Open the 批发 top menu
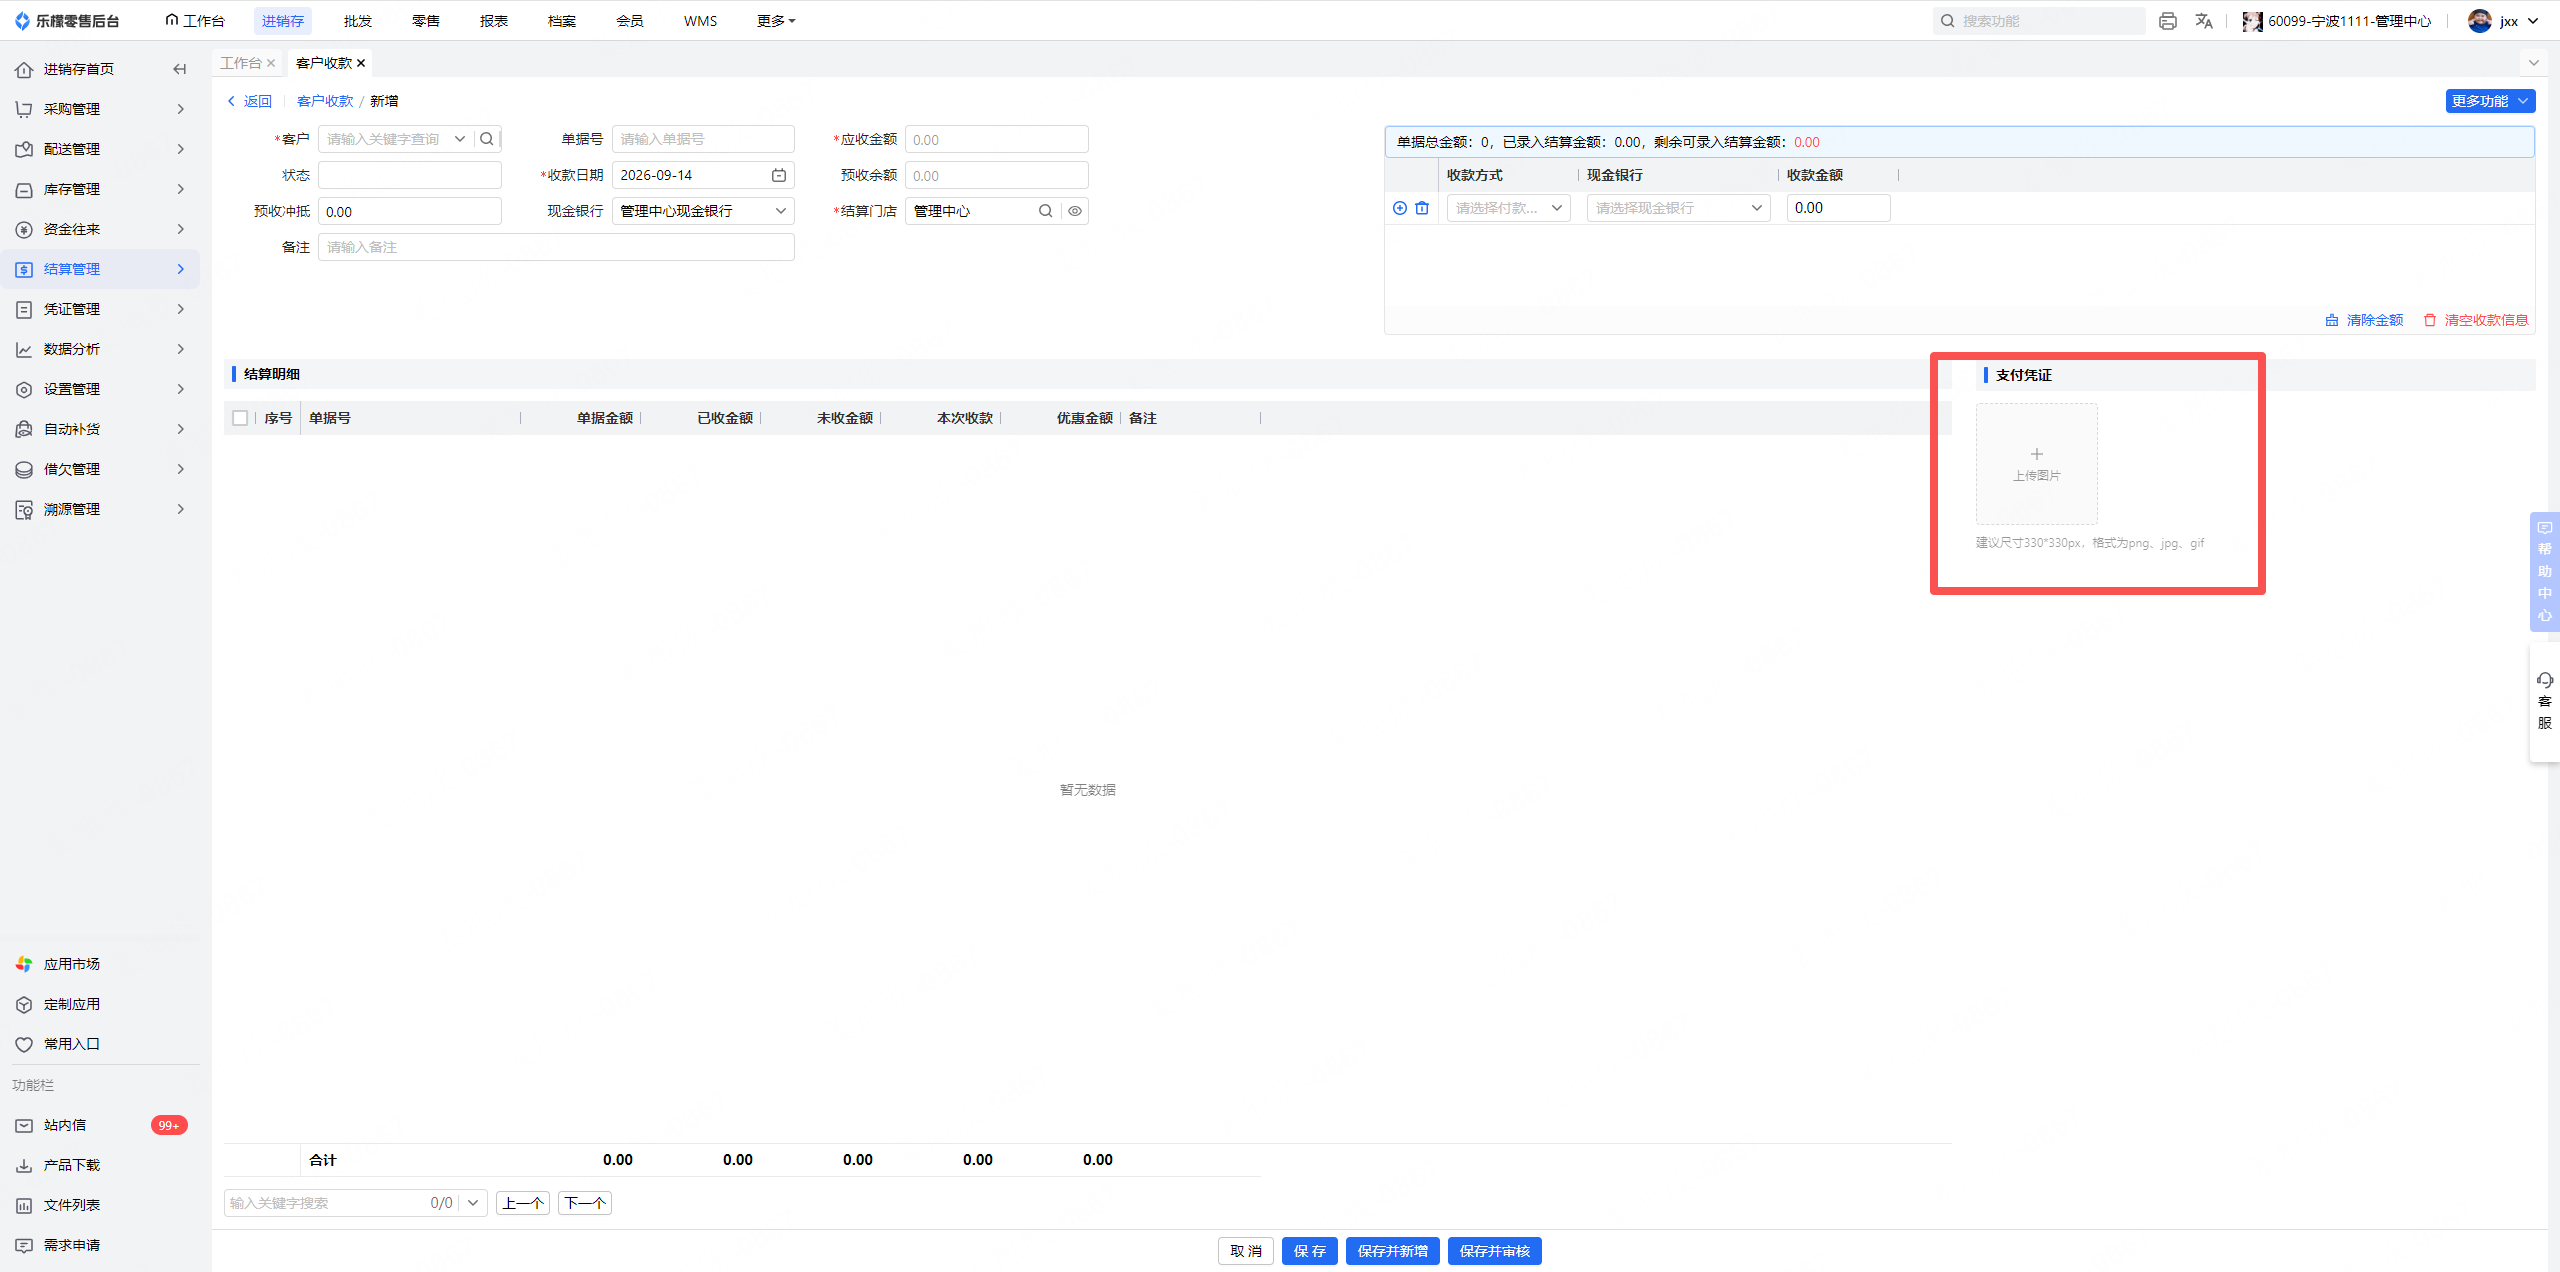This screenshot has height=1272, width=2560. pos(357,21)
